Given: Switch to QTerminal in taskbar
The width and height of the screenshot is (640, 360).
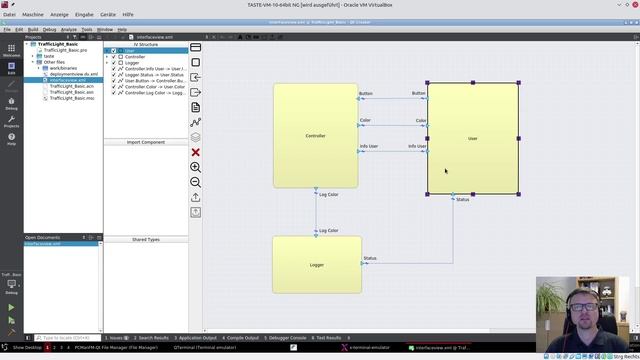Looking at the screenshot, I should [x=204, y=348].
